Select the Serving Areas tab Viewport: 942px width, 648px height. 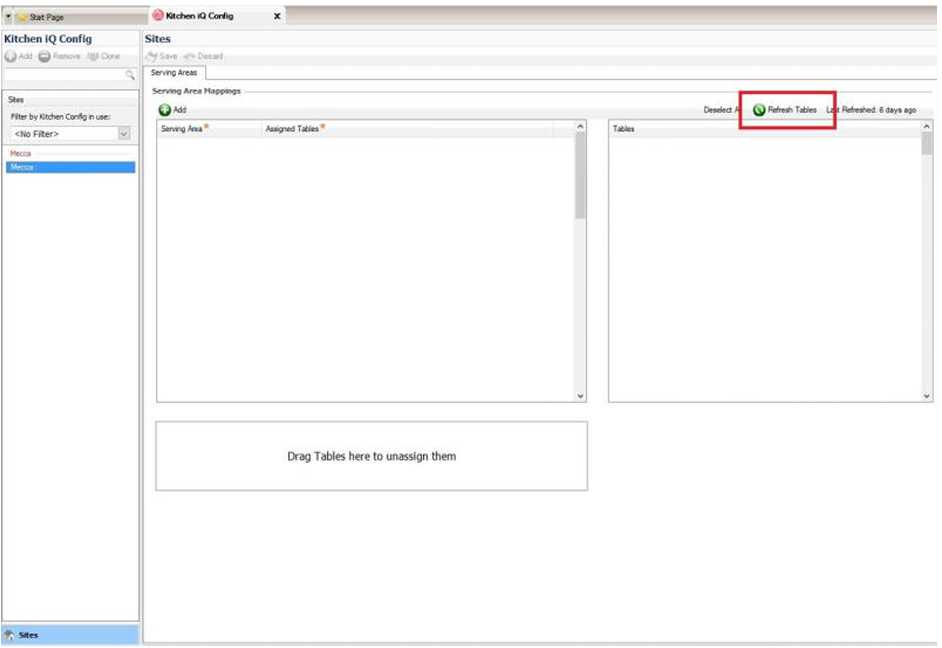point(174,73)
